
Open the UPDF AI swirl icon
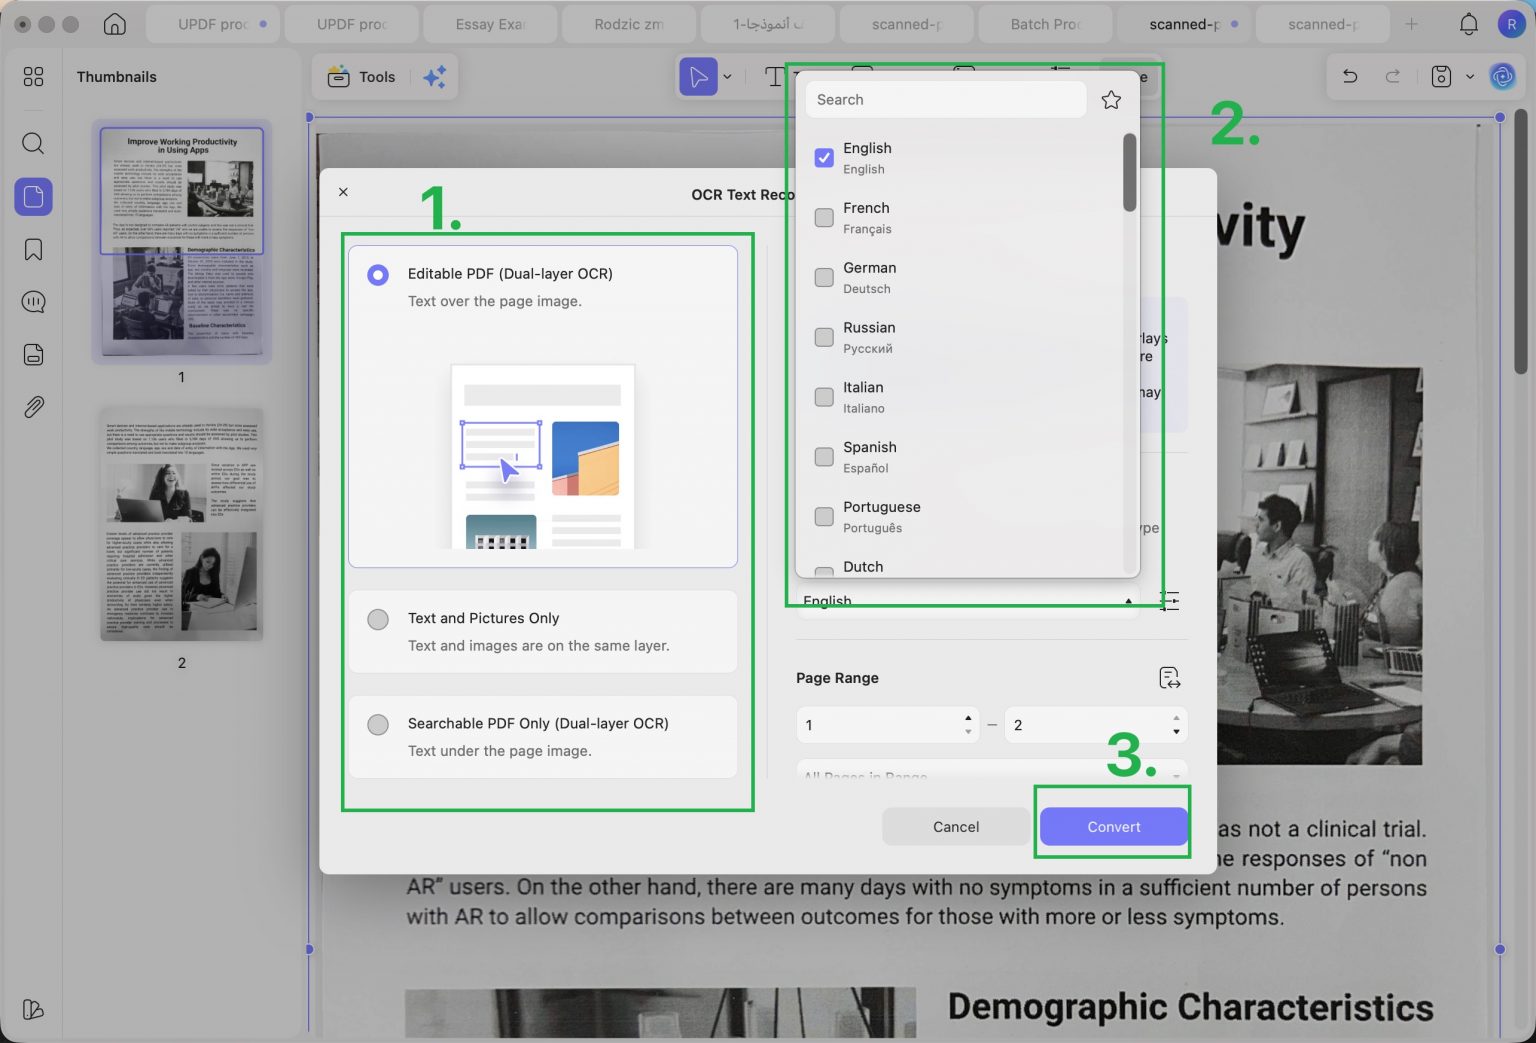coord(1502,76)
